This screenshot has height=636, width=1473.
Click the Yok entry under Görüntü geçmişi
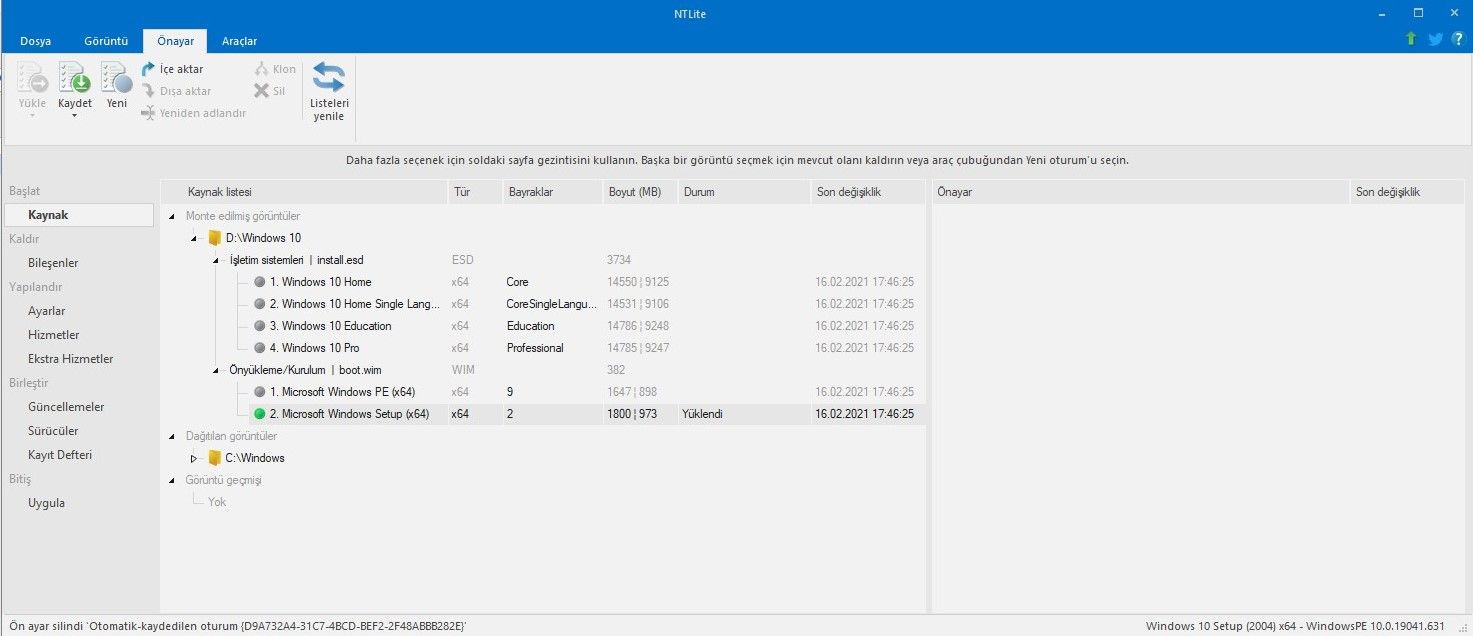[217, 502]
